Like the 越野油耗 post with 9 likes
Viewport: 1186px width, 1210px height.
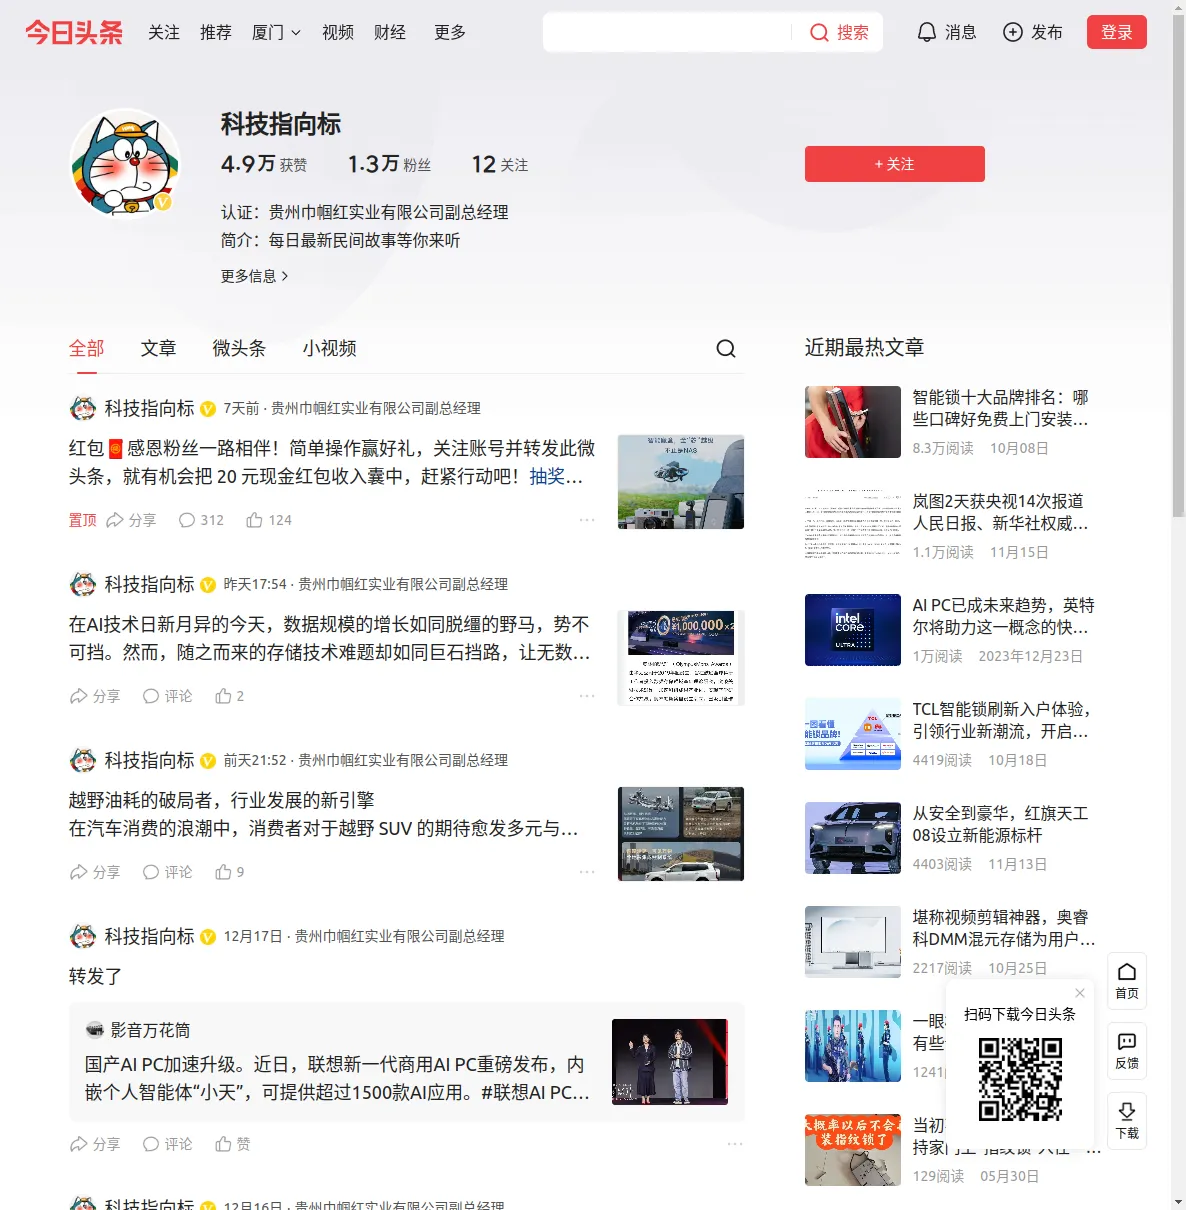pos(230,872)
